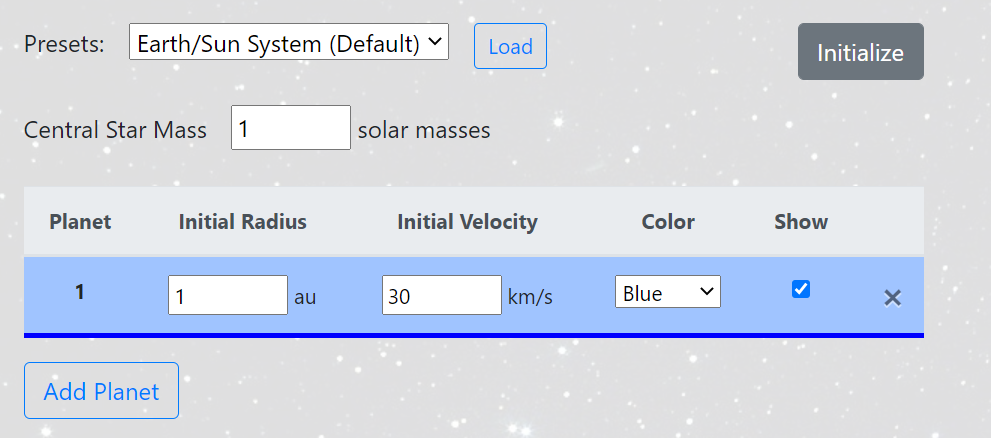Select the Initial Velocity field containing 30
This screenshot has width=991, height=438.
pyautogui.click(x=442, y=295)
